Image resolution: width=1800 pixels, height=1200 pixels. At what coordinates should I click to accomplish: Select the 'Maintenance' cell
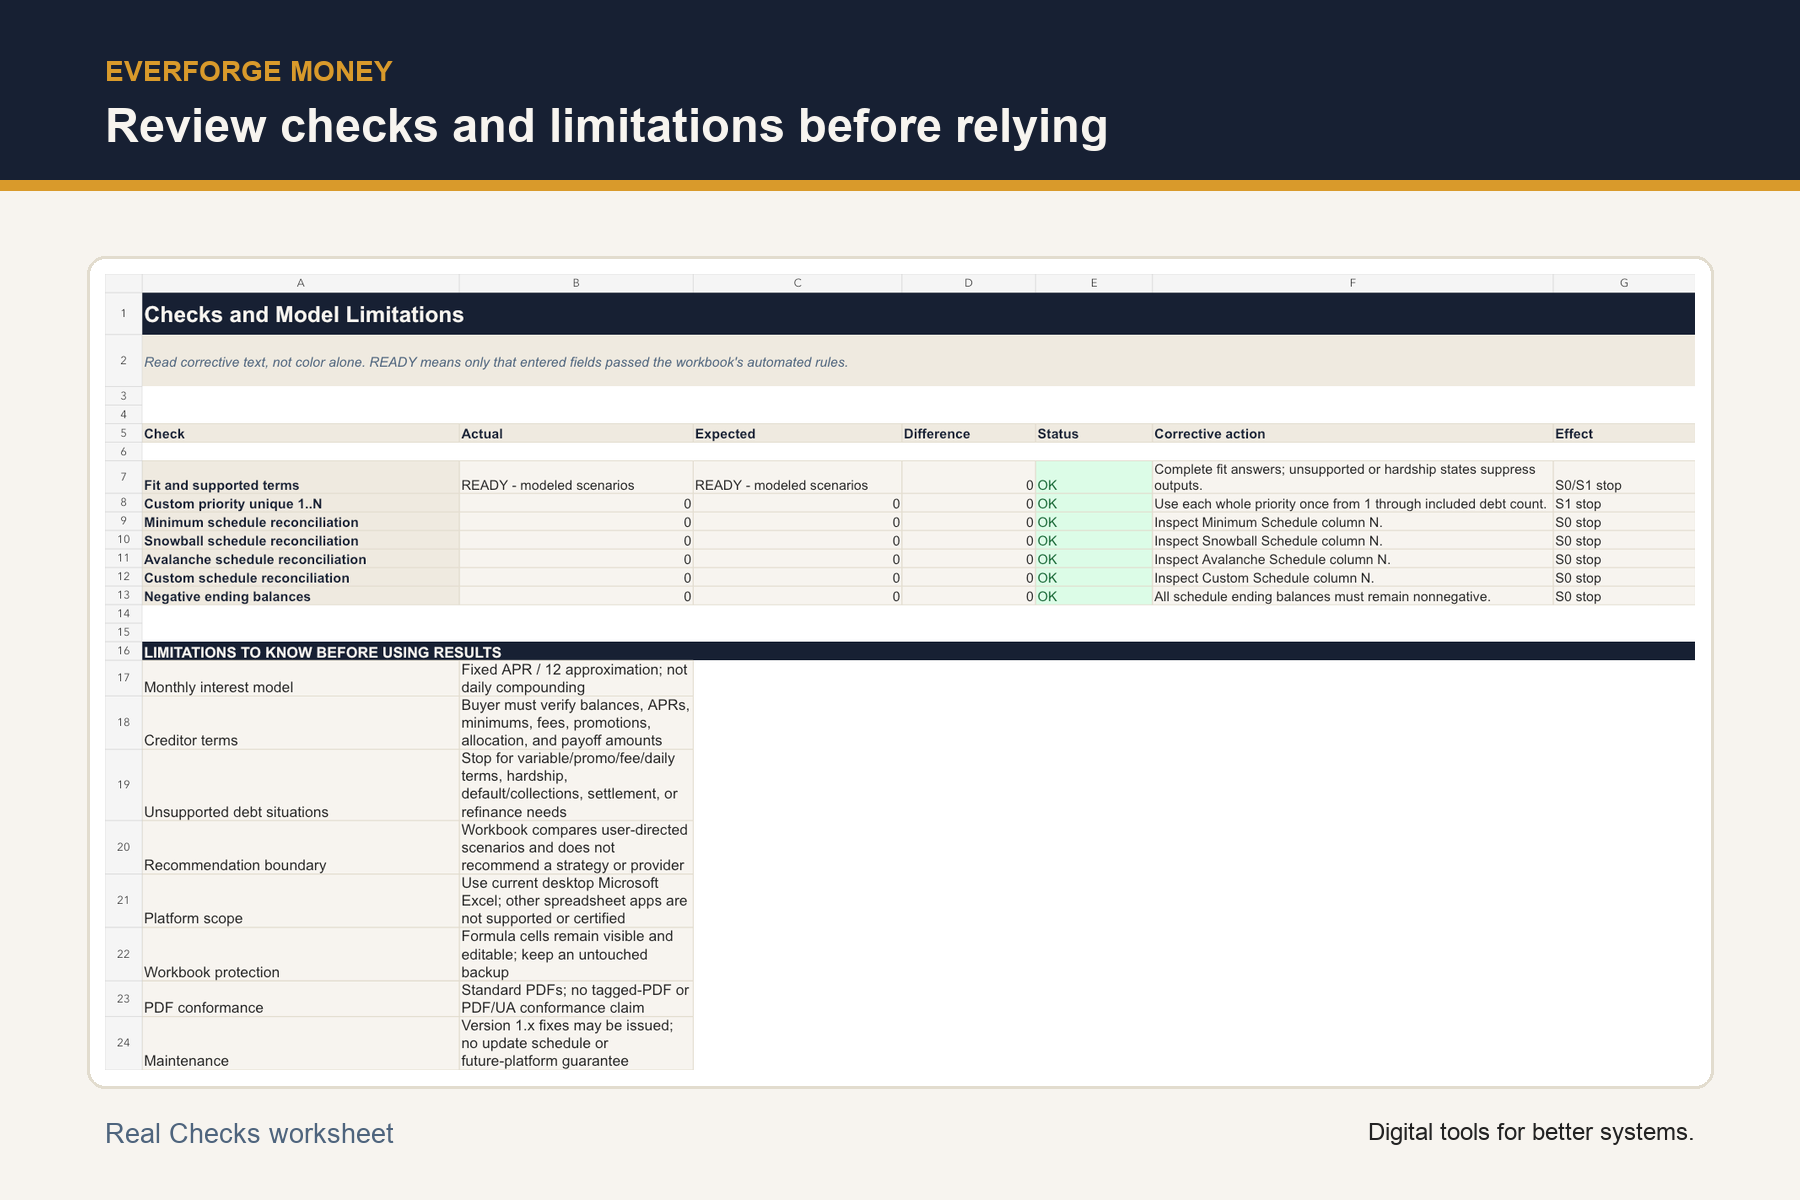pyautogui.click(x=300, y=1043)
